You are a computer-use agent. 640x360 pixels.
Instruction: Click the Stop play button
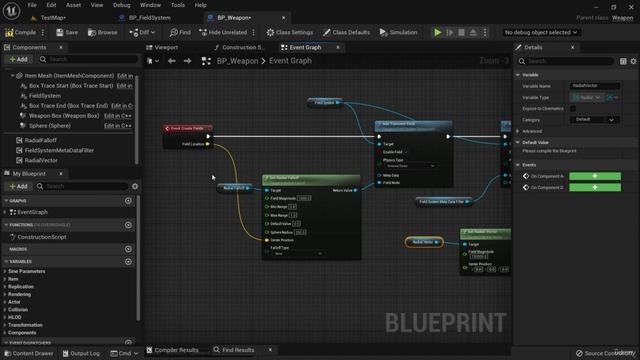pyautogui.click(x=461, y=32)
